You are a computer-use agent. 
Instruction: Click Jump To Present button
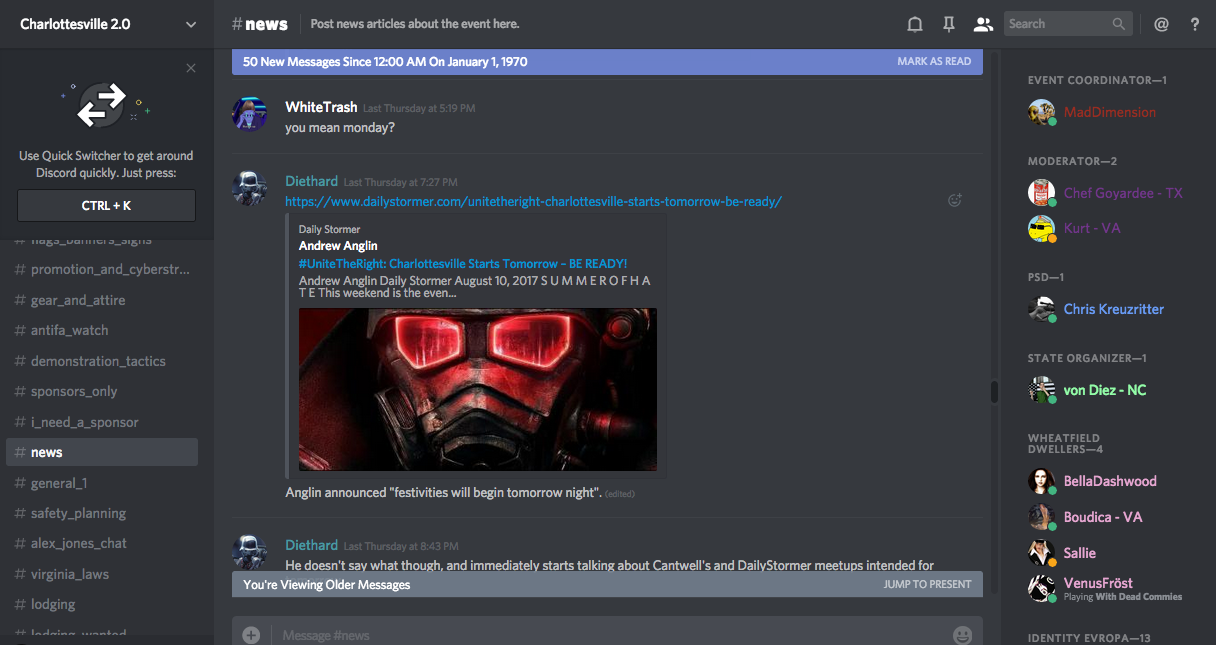click(x=927, y=584)
